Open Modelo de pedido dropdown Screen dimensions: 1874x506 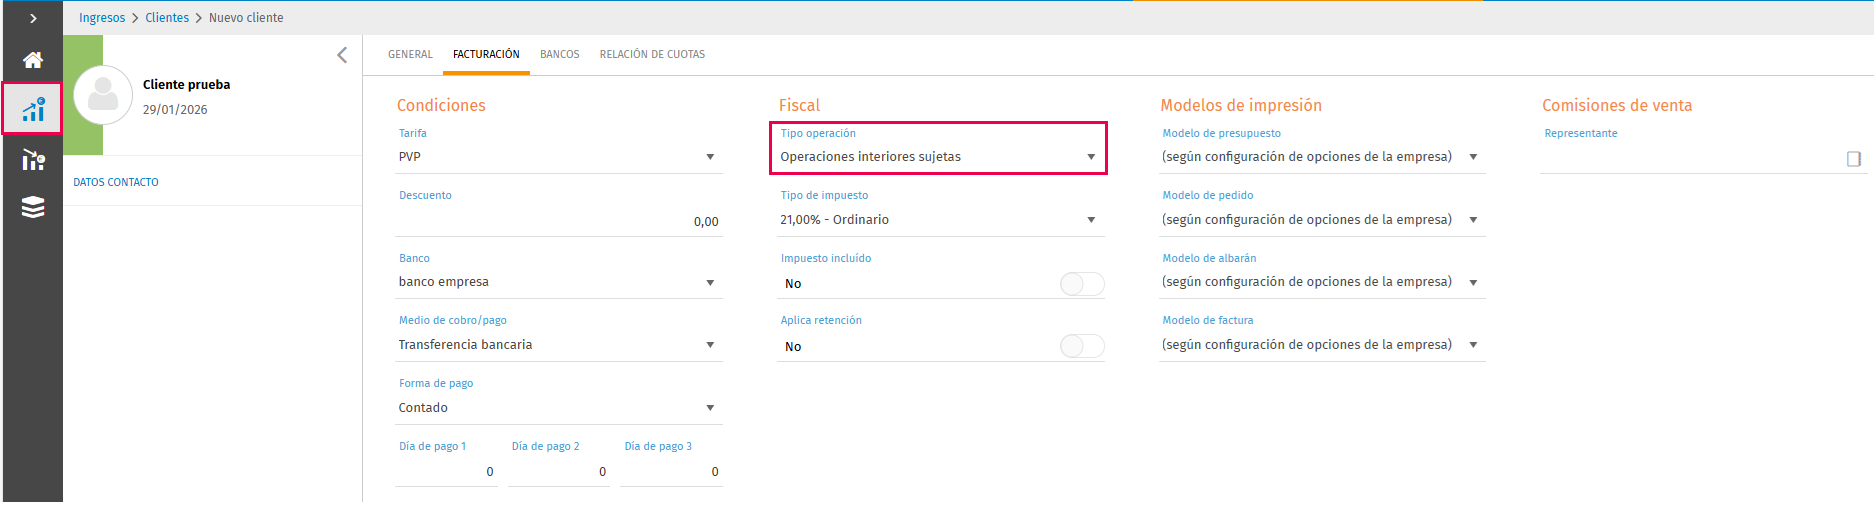1322,220
